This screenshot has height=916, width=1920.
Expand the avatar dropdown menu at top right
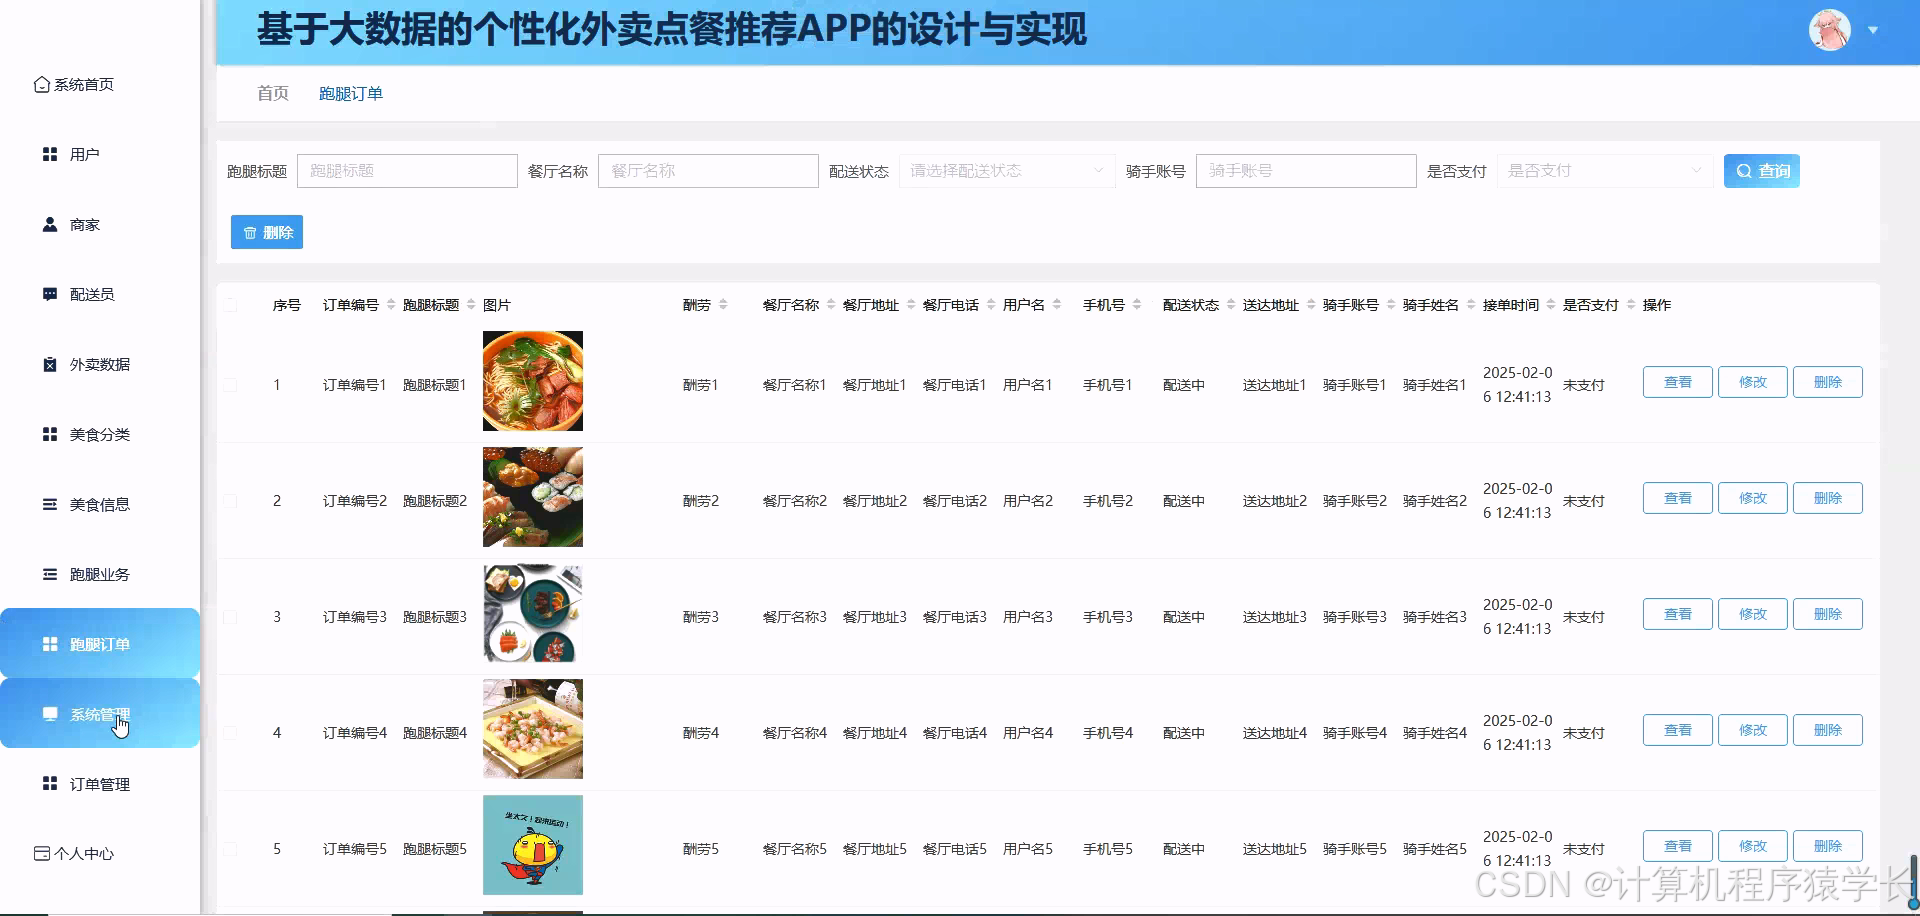click(1872, 30)
